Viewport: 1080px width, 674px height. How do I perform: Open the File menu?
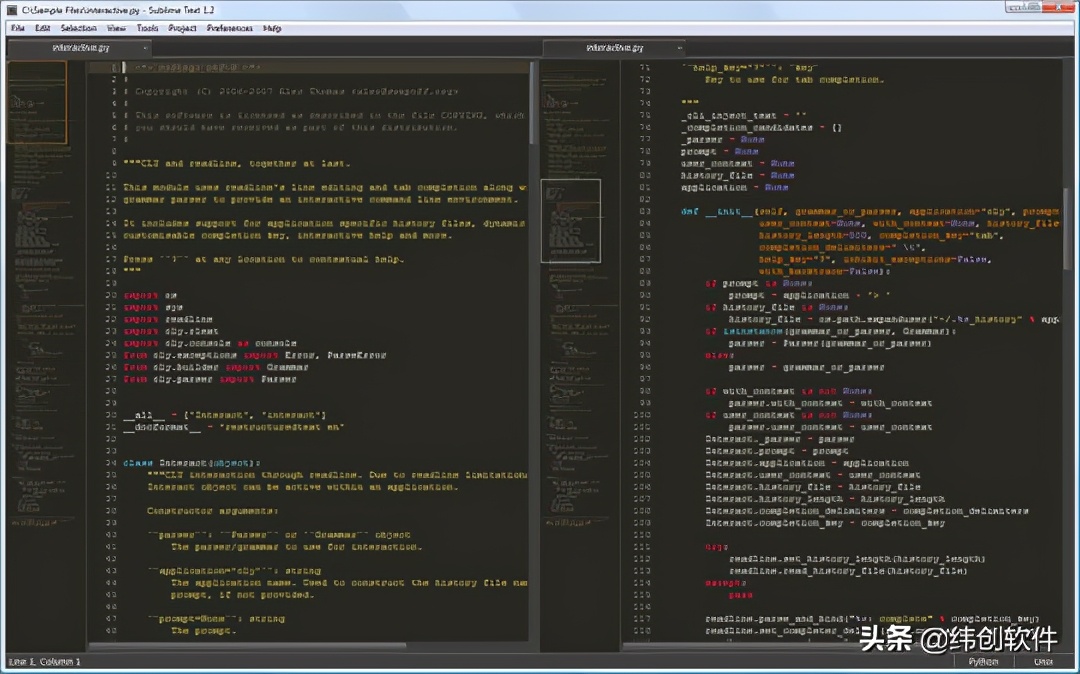coord(17,28)
